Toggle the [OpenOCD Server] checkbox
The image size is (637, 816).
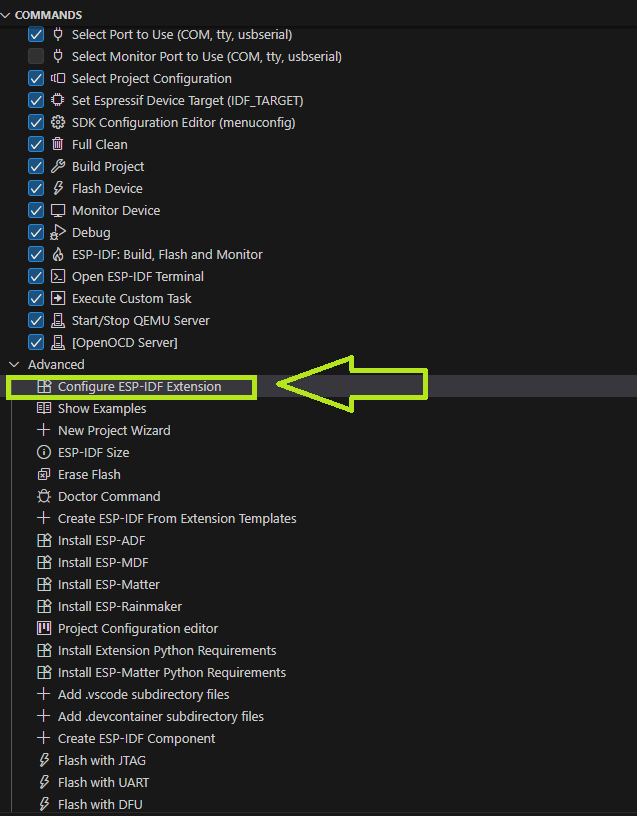click(x=36, y=342)
